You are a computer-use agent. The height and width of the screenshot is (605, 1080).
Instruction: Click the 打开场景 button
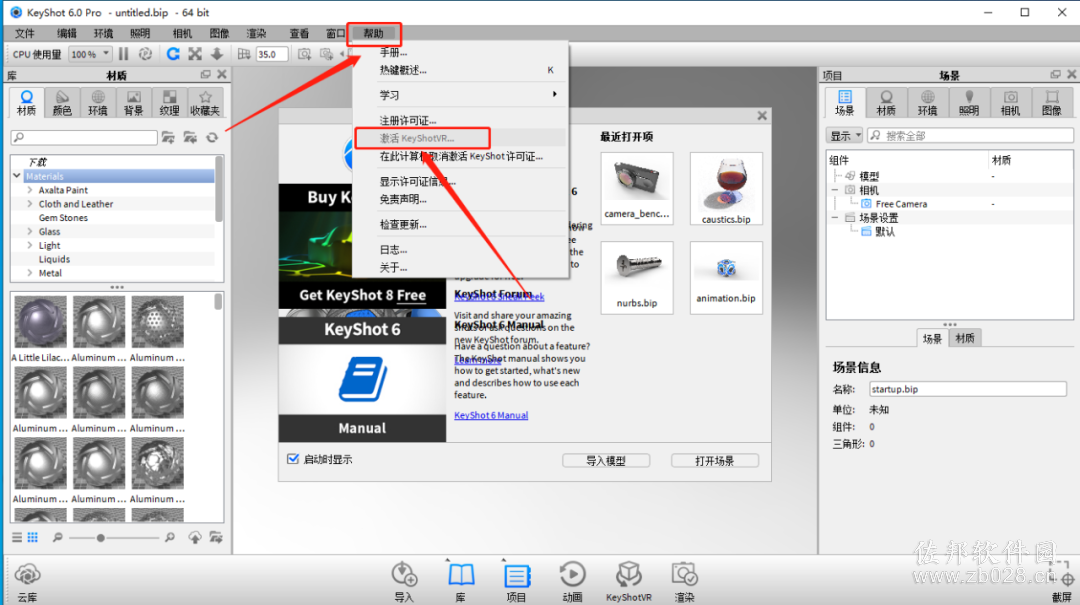click(715, 460)
